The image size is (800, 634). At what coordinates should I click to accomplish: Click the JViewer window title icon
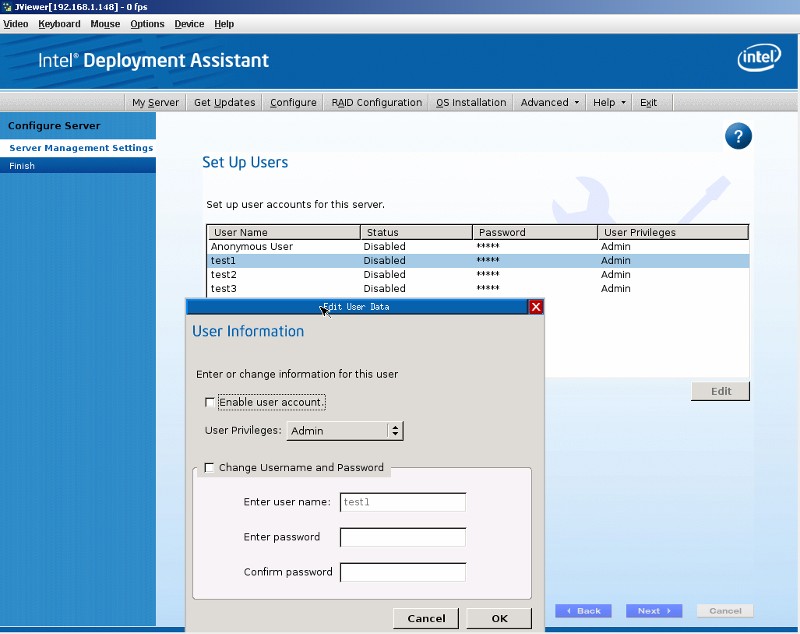[7, 7]
